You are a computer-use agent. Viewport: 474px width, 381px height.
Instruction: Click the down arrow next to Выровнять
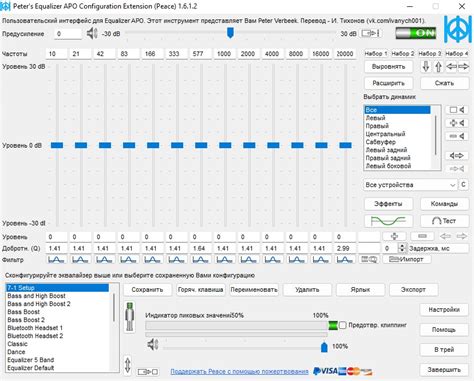pyautogui.click(x=426, y=66)
